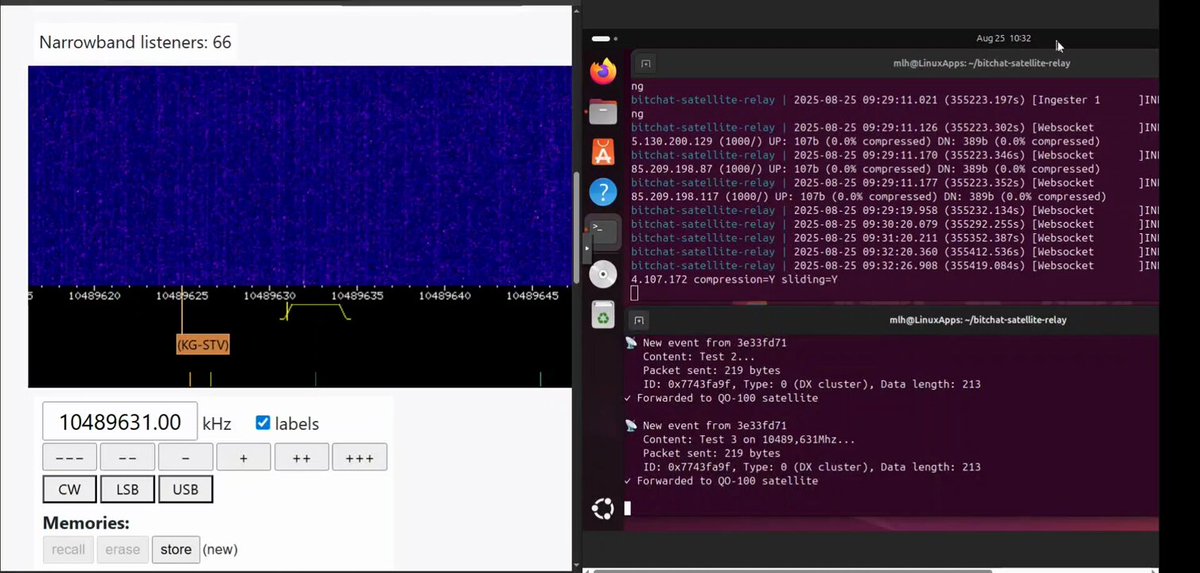Click the blue waterfall display

pos(299,176)
